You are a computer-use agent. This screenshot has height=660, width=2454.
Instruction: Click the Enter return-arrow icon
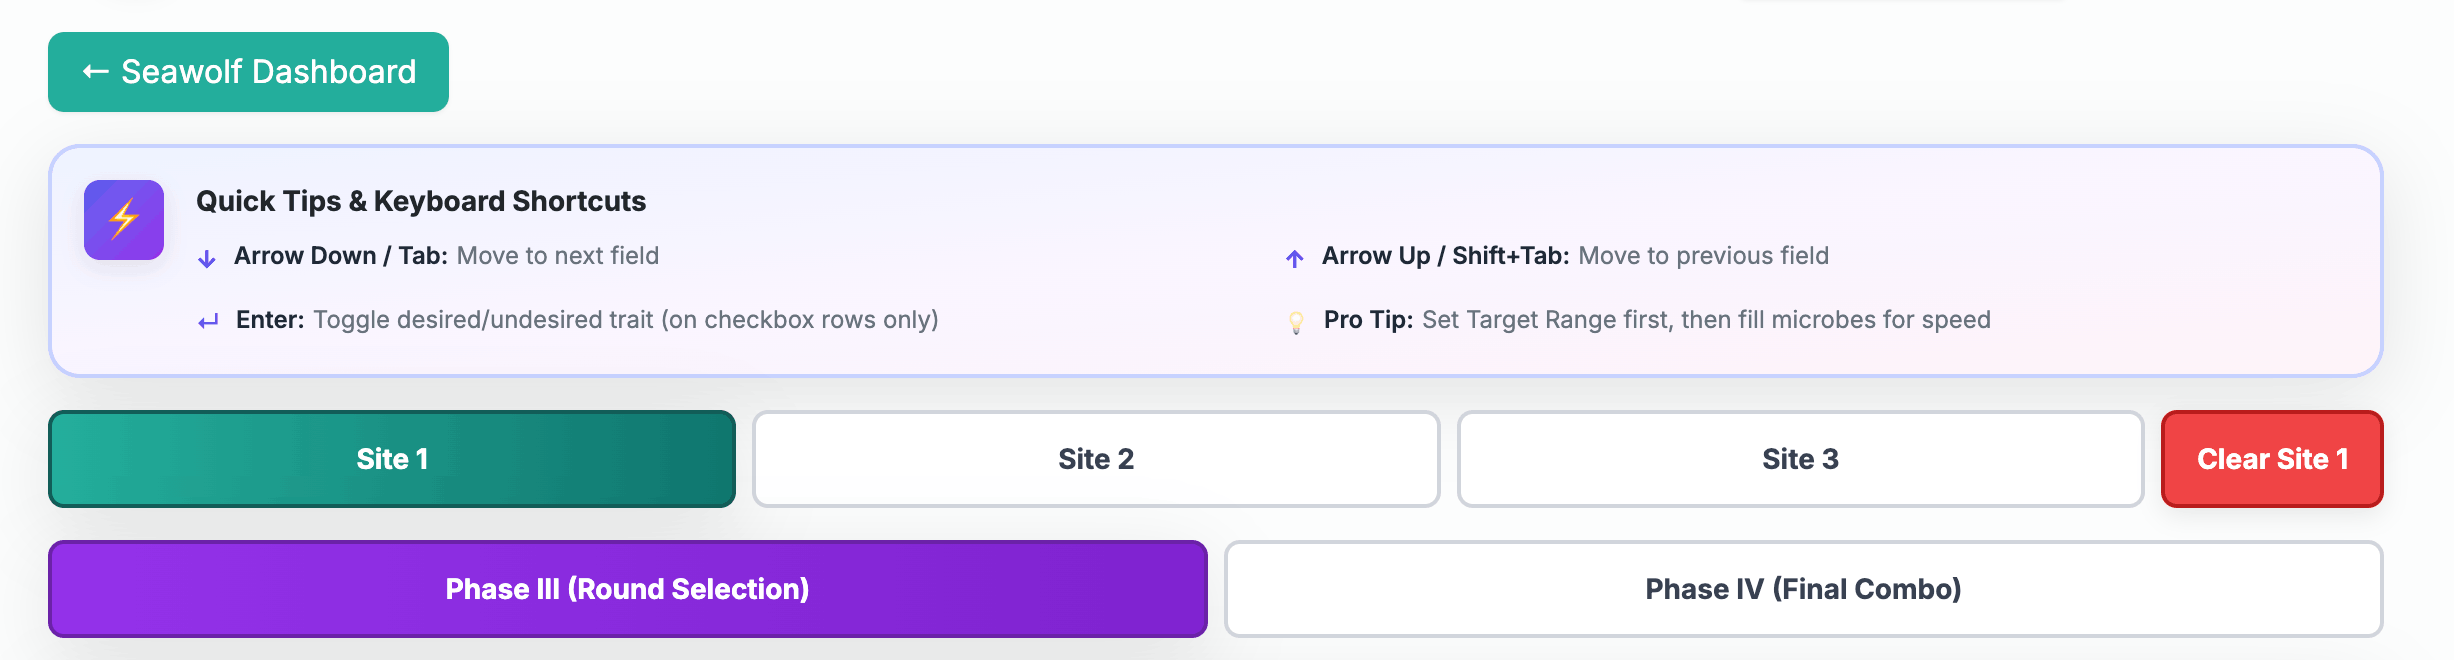pos(206,321)
